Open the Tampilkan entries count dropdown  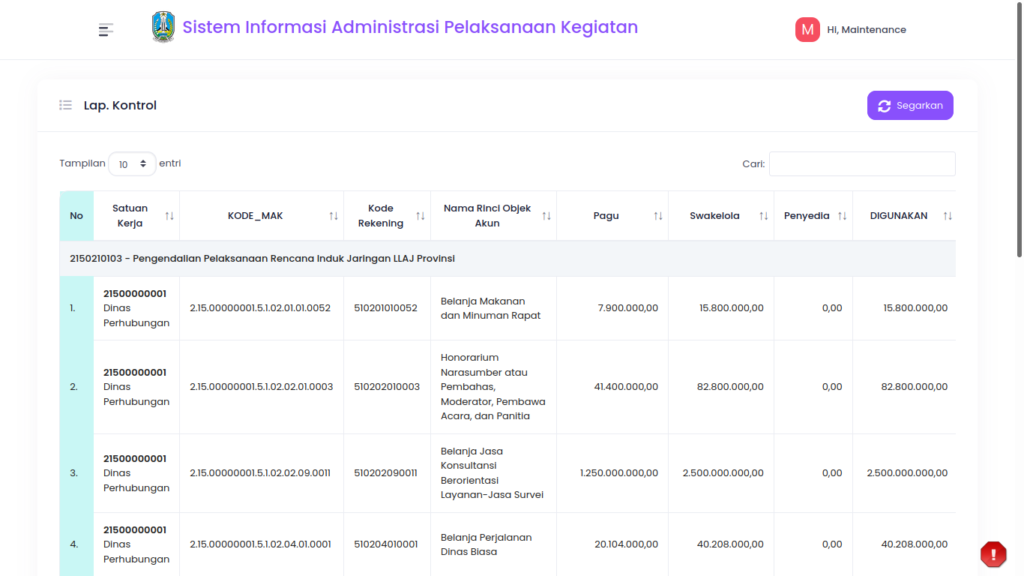point(132,164)
